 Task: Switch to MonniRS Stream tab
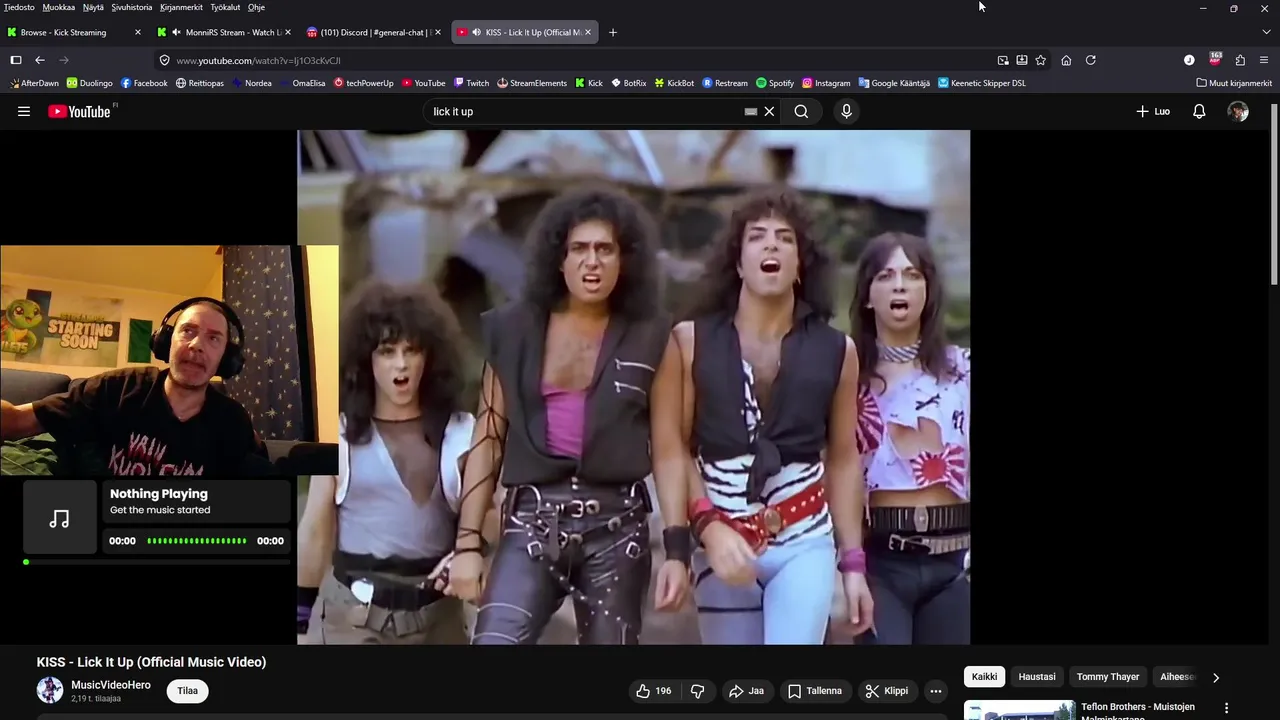pyautogui.click(x=224, y=32)
